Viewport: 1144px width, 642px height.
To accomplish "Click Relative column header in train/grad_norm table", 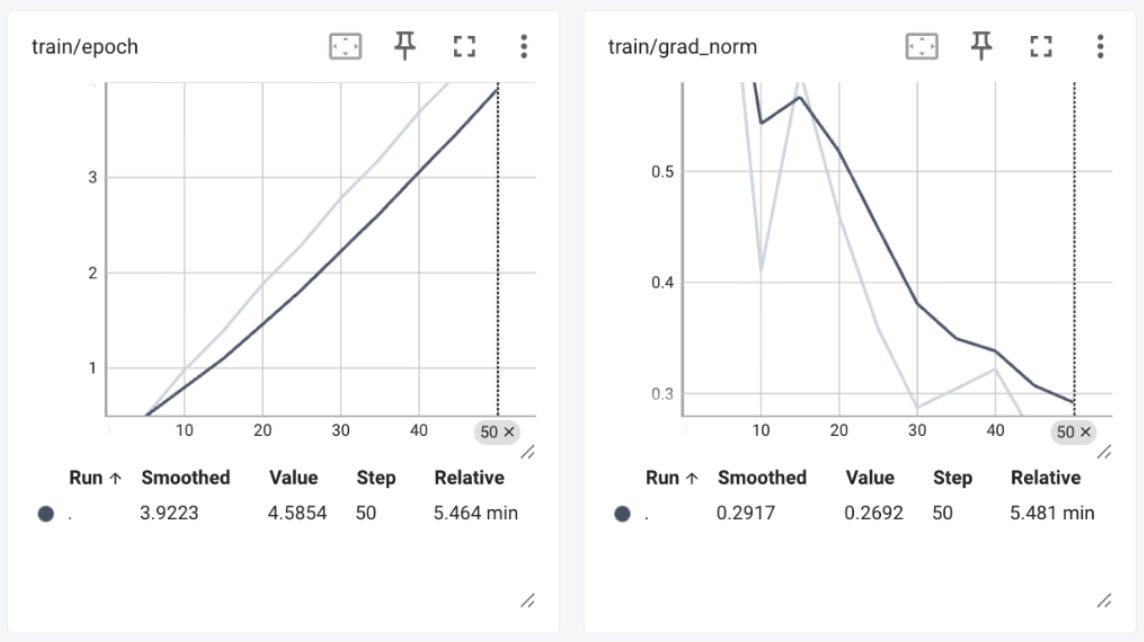I will pyautogui.click(x=1045, y=478).
